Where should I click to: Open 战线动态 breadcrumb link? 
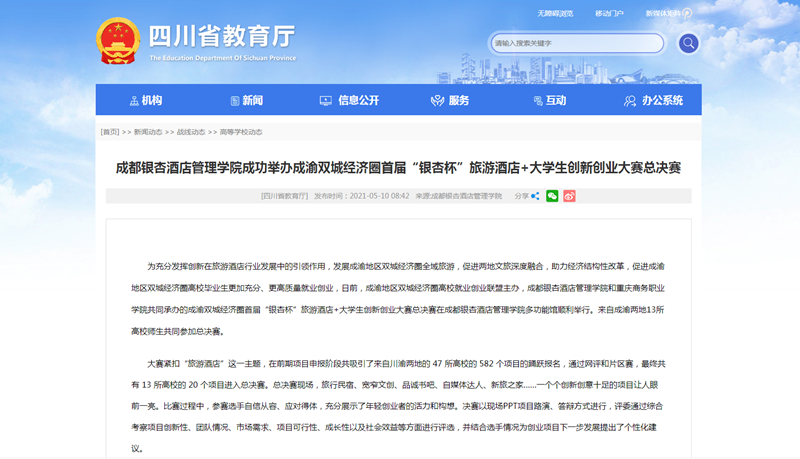click(x=191, y=132)
